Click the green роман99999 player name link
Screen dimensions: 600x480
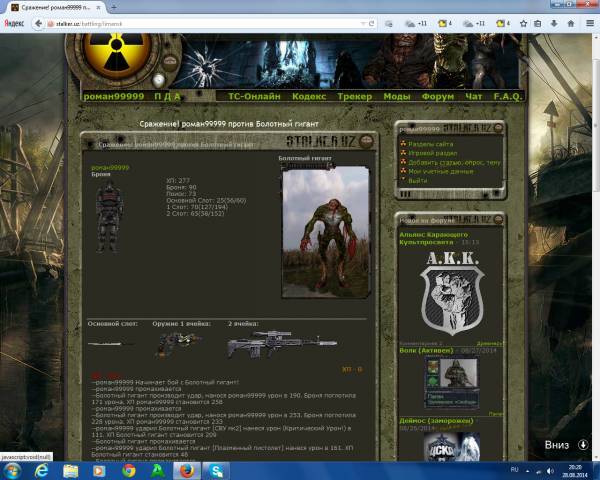pos(110,168)
